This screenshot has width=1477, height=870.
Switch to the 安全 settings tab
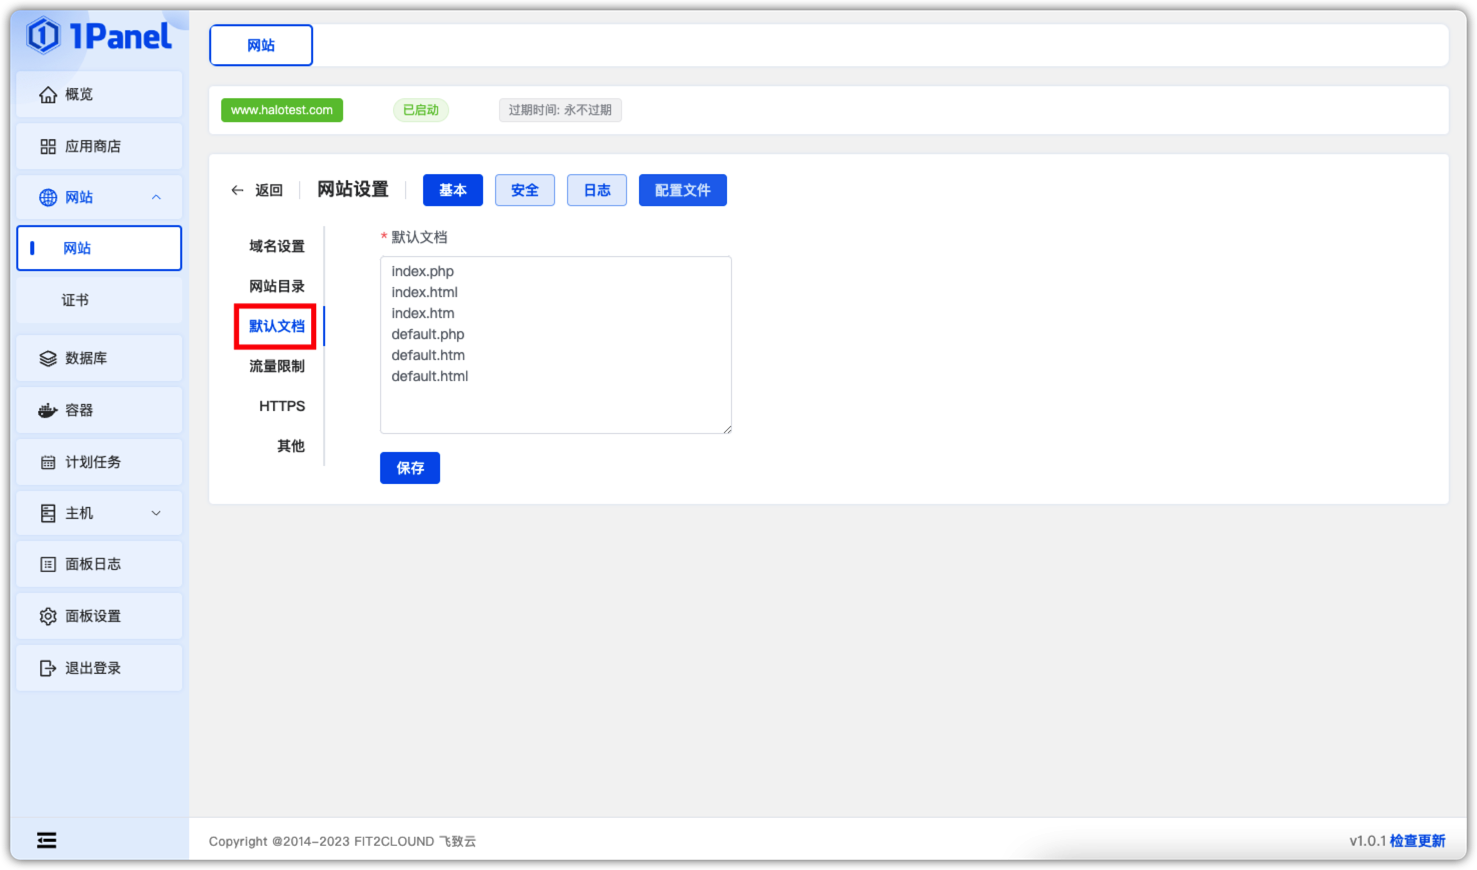[x=525, y=190]
